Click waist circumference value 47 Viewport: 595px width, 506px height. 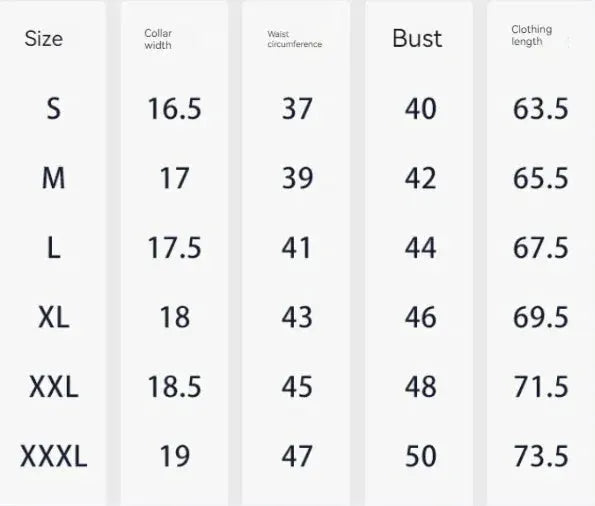[x=297, y=456]
